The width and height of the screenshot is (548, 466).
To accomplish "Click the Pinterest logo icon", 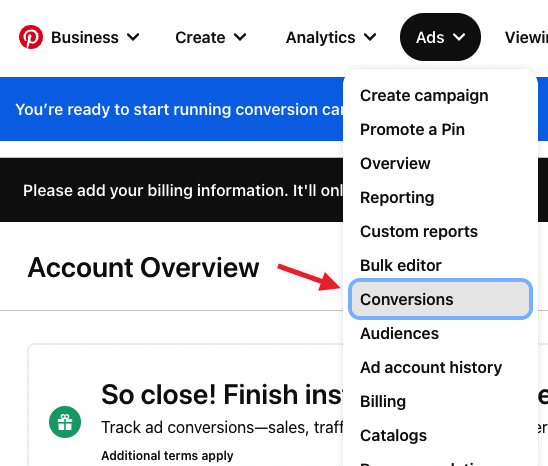I will point(31,37).
